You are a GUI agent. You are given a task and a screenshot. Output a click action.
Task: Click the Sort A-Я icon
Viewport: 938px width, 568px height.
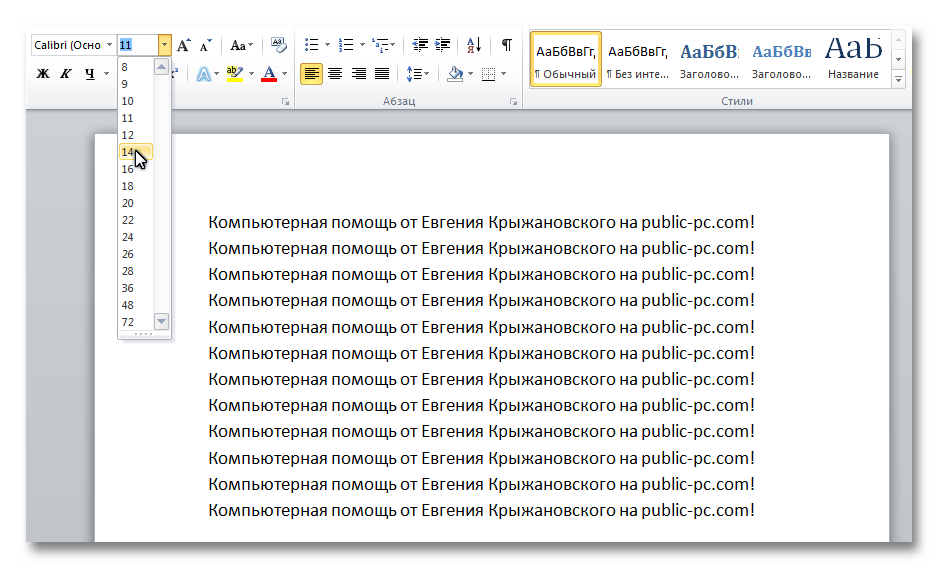coord(474,45)
